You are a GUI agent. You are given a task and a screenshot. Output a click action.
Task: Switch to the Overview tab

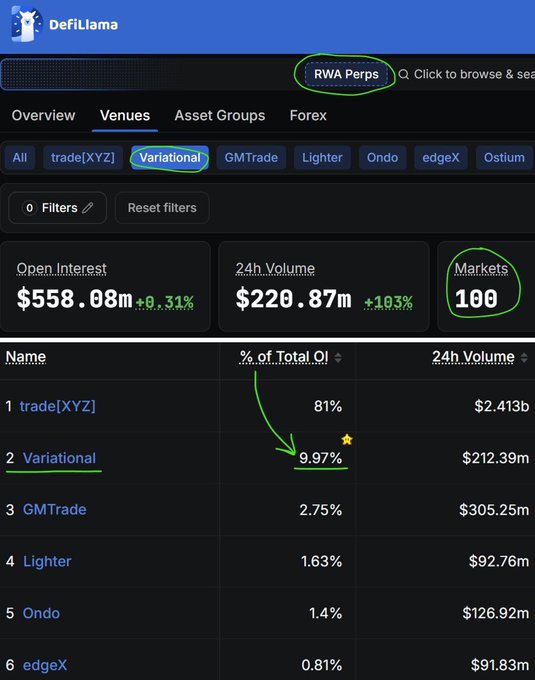[x=43, y=115]
